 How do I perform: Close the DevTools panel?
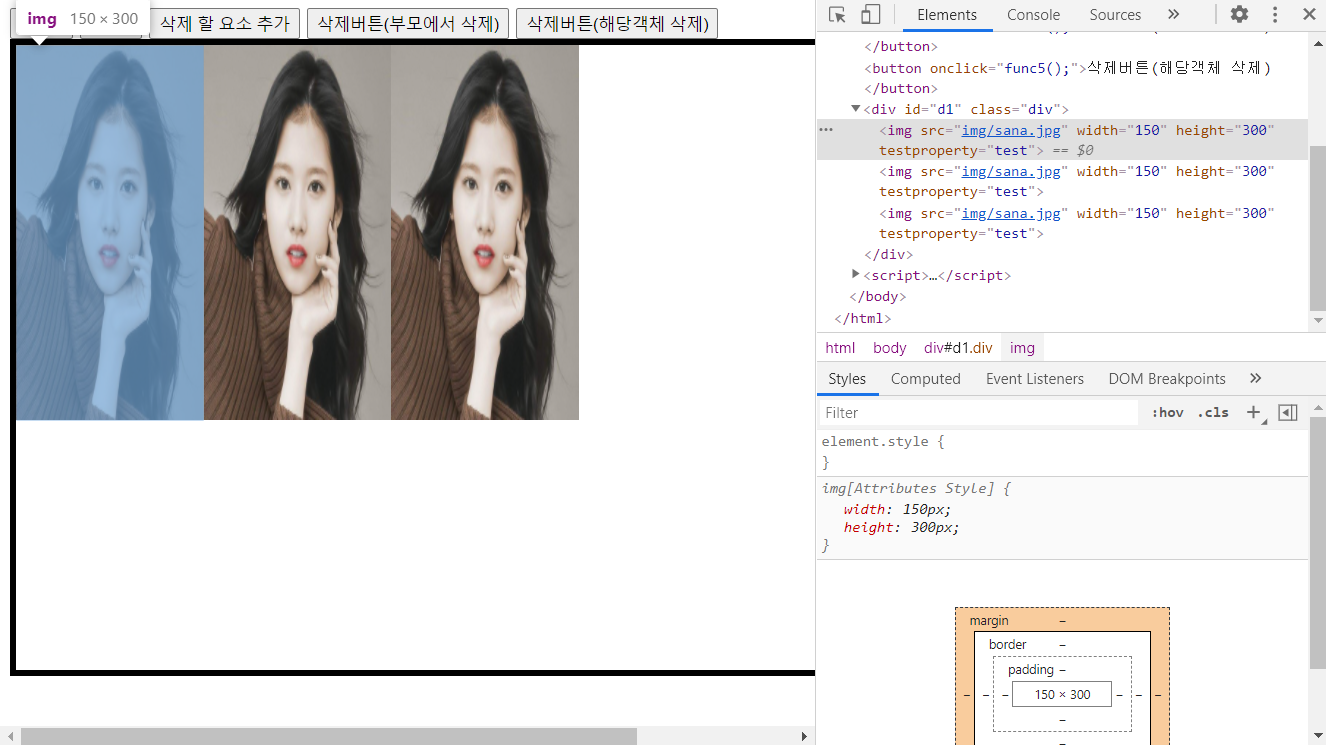click(1309, 14)
